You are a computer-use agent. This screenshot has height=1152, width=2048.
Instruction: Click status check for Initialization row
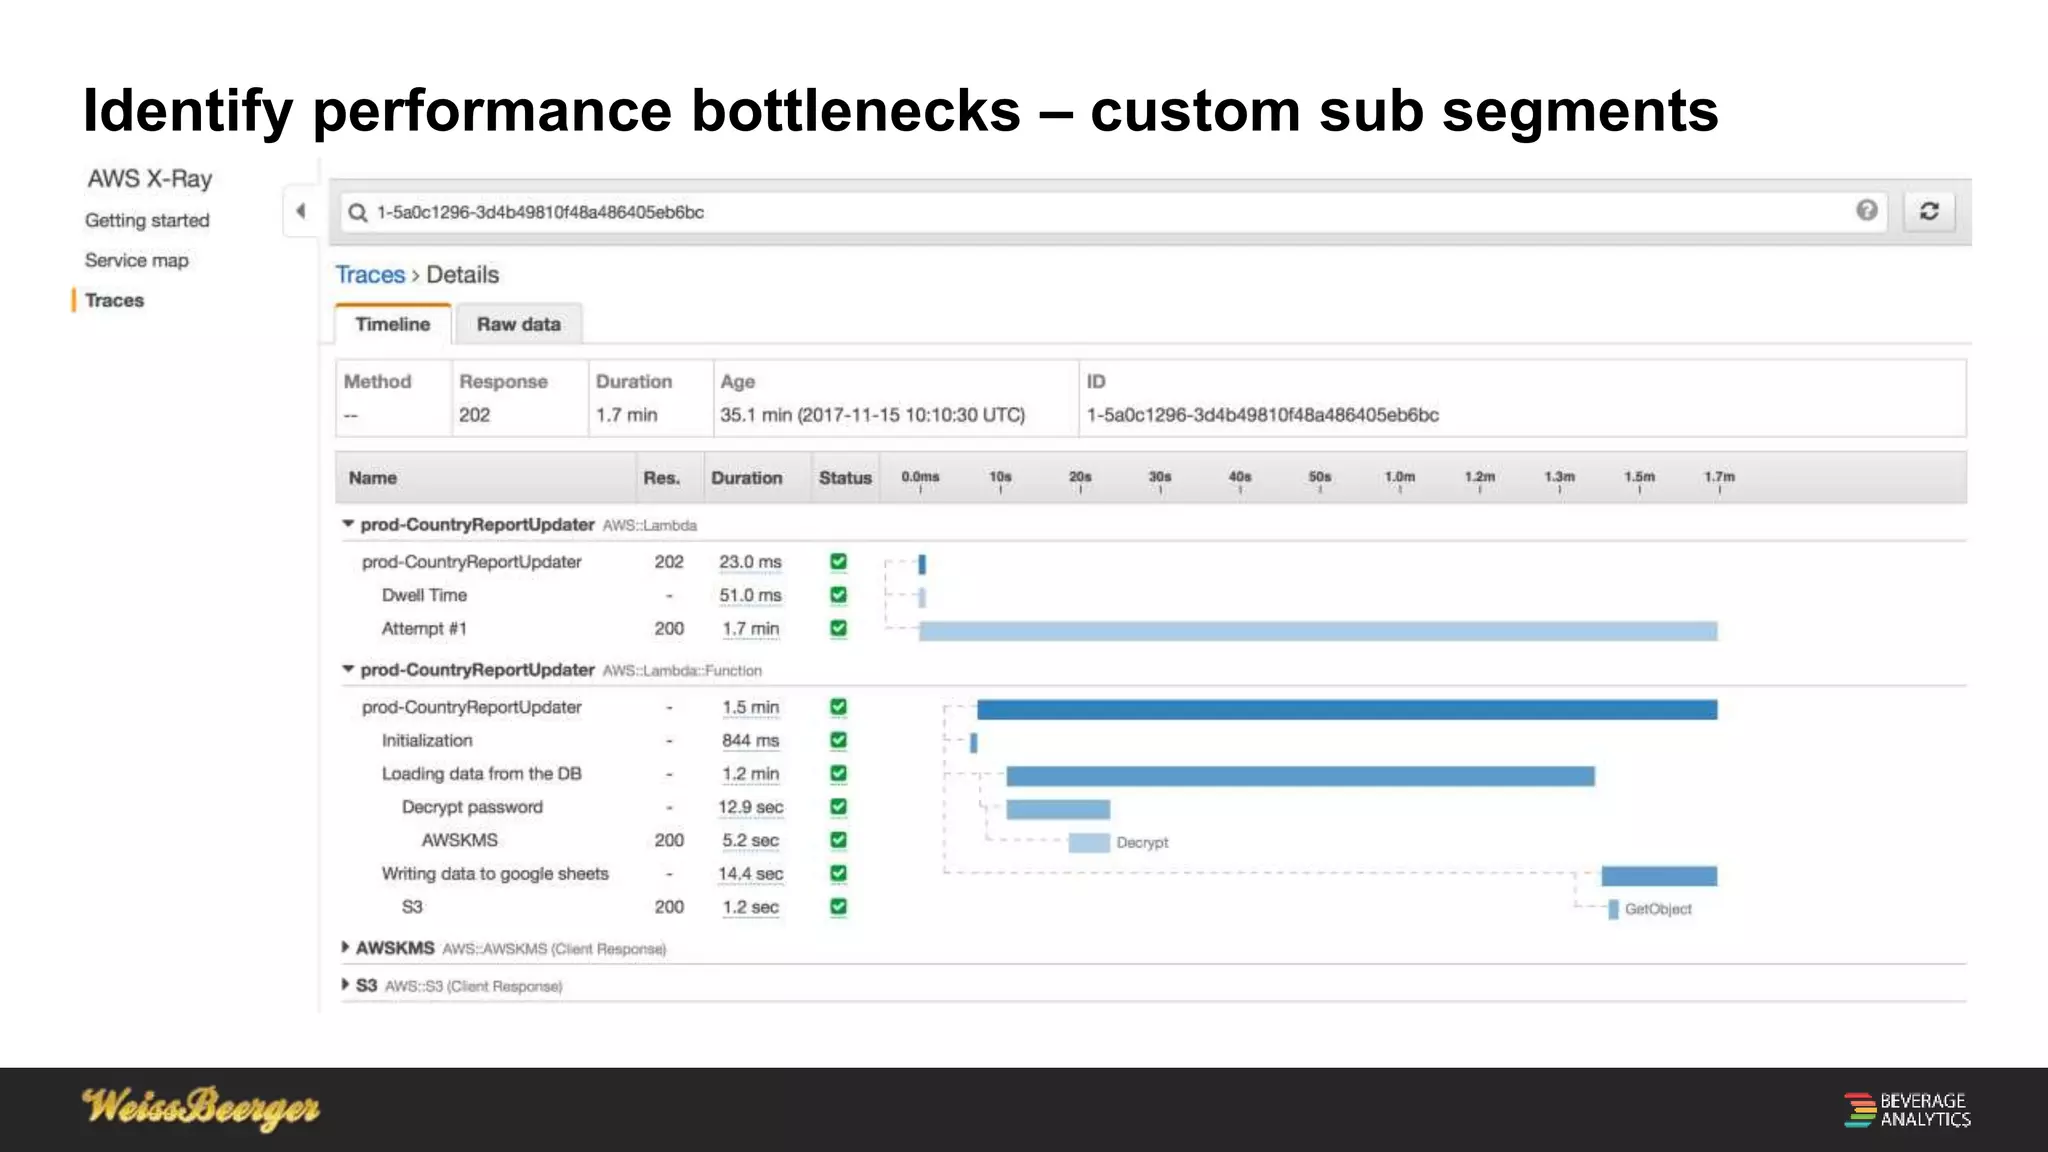[x=838, y=740]
